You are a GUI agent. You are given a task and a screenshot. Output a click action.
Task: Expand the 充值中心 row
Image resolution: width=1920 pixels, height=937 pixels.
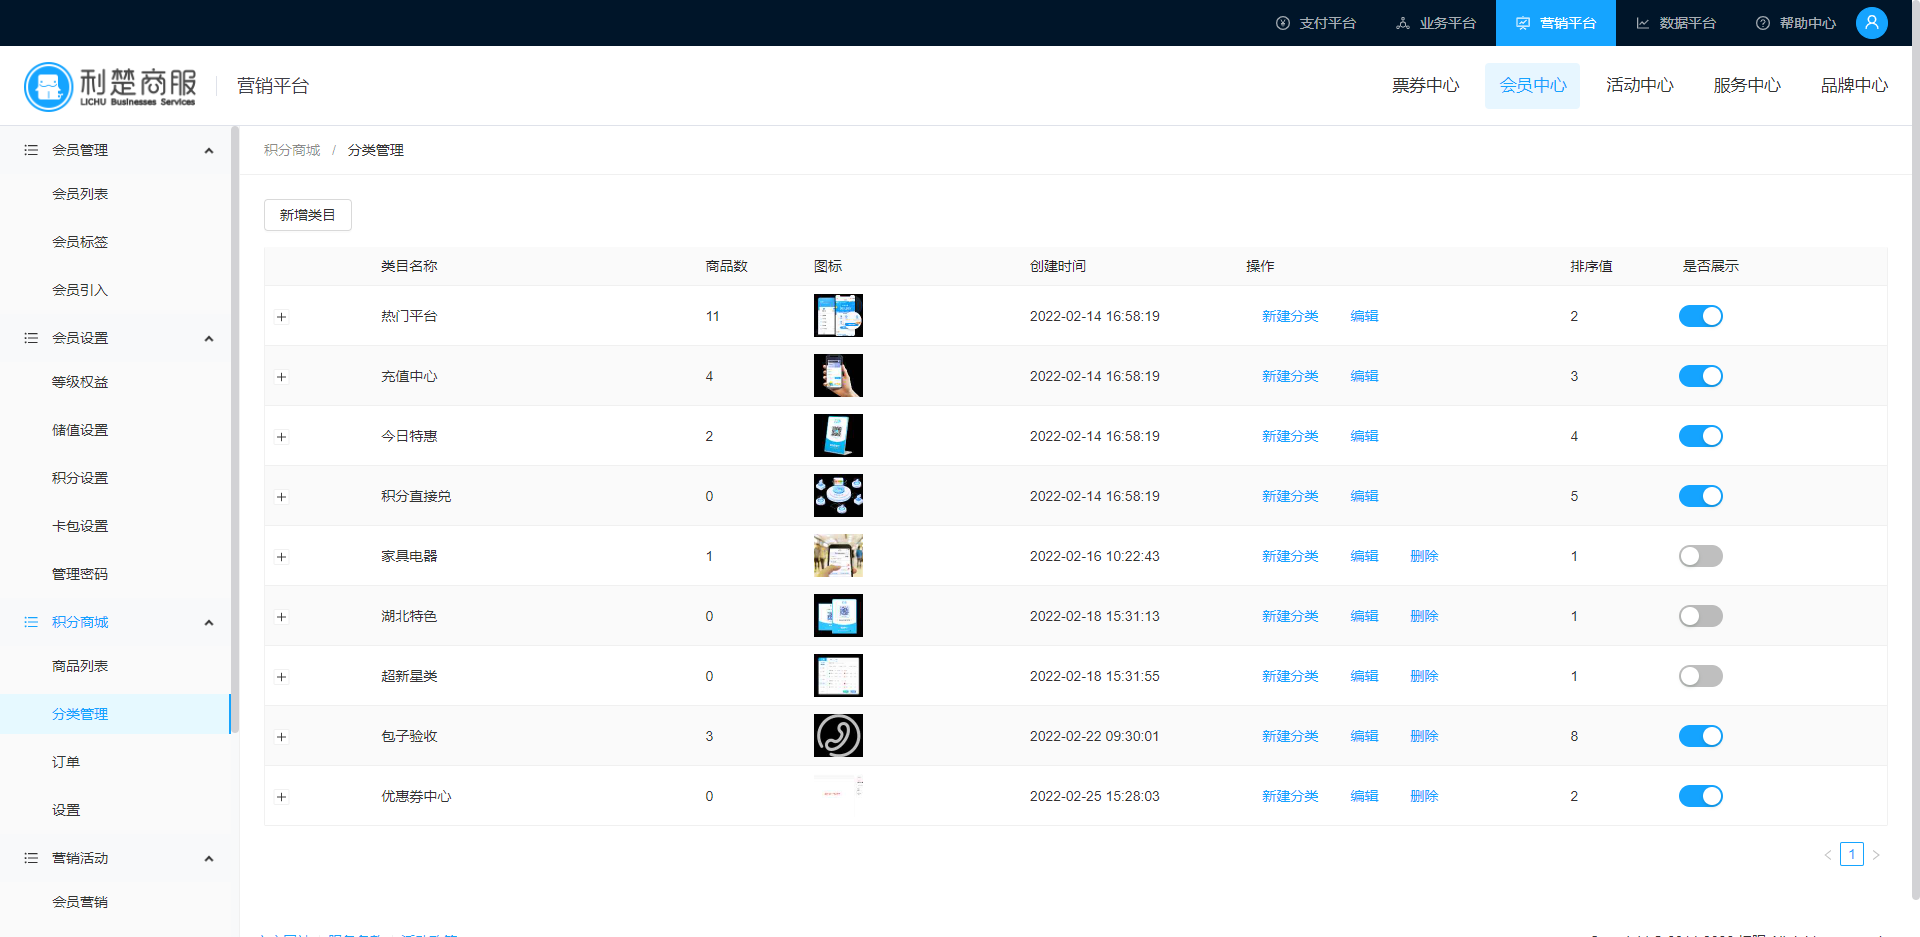click(281, 377)
